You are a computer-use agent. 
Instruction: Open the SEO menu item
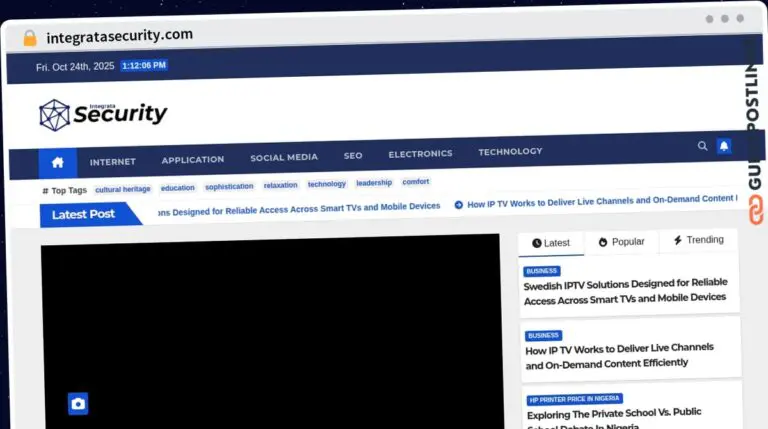(x=353, y=156)
